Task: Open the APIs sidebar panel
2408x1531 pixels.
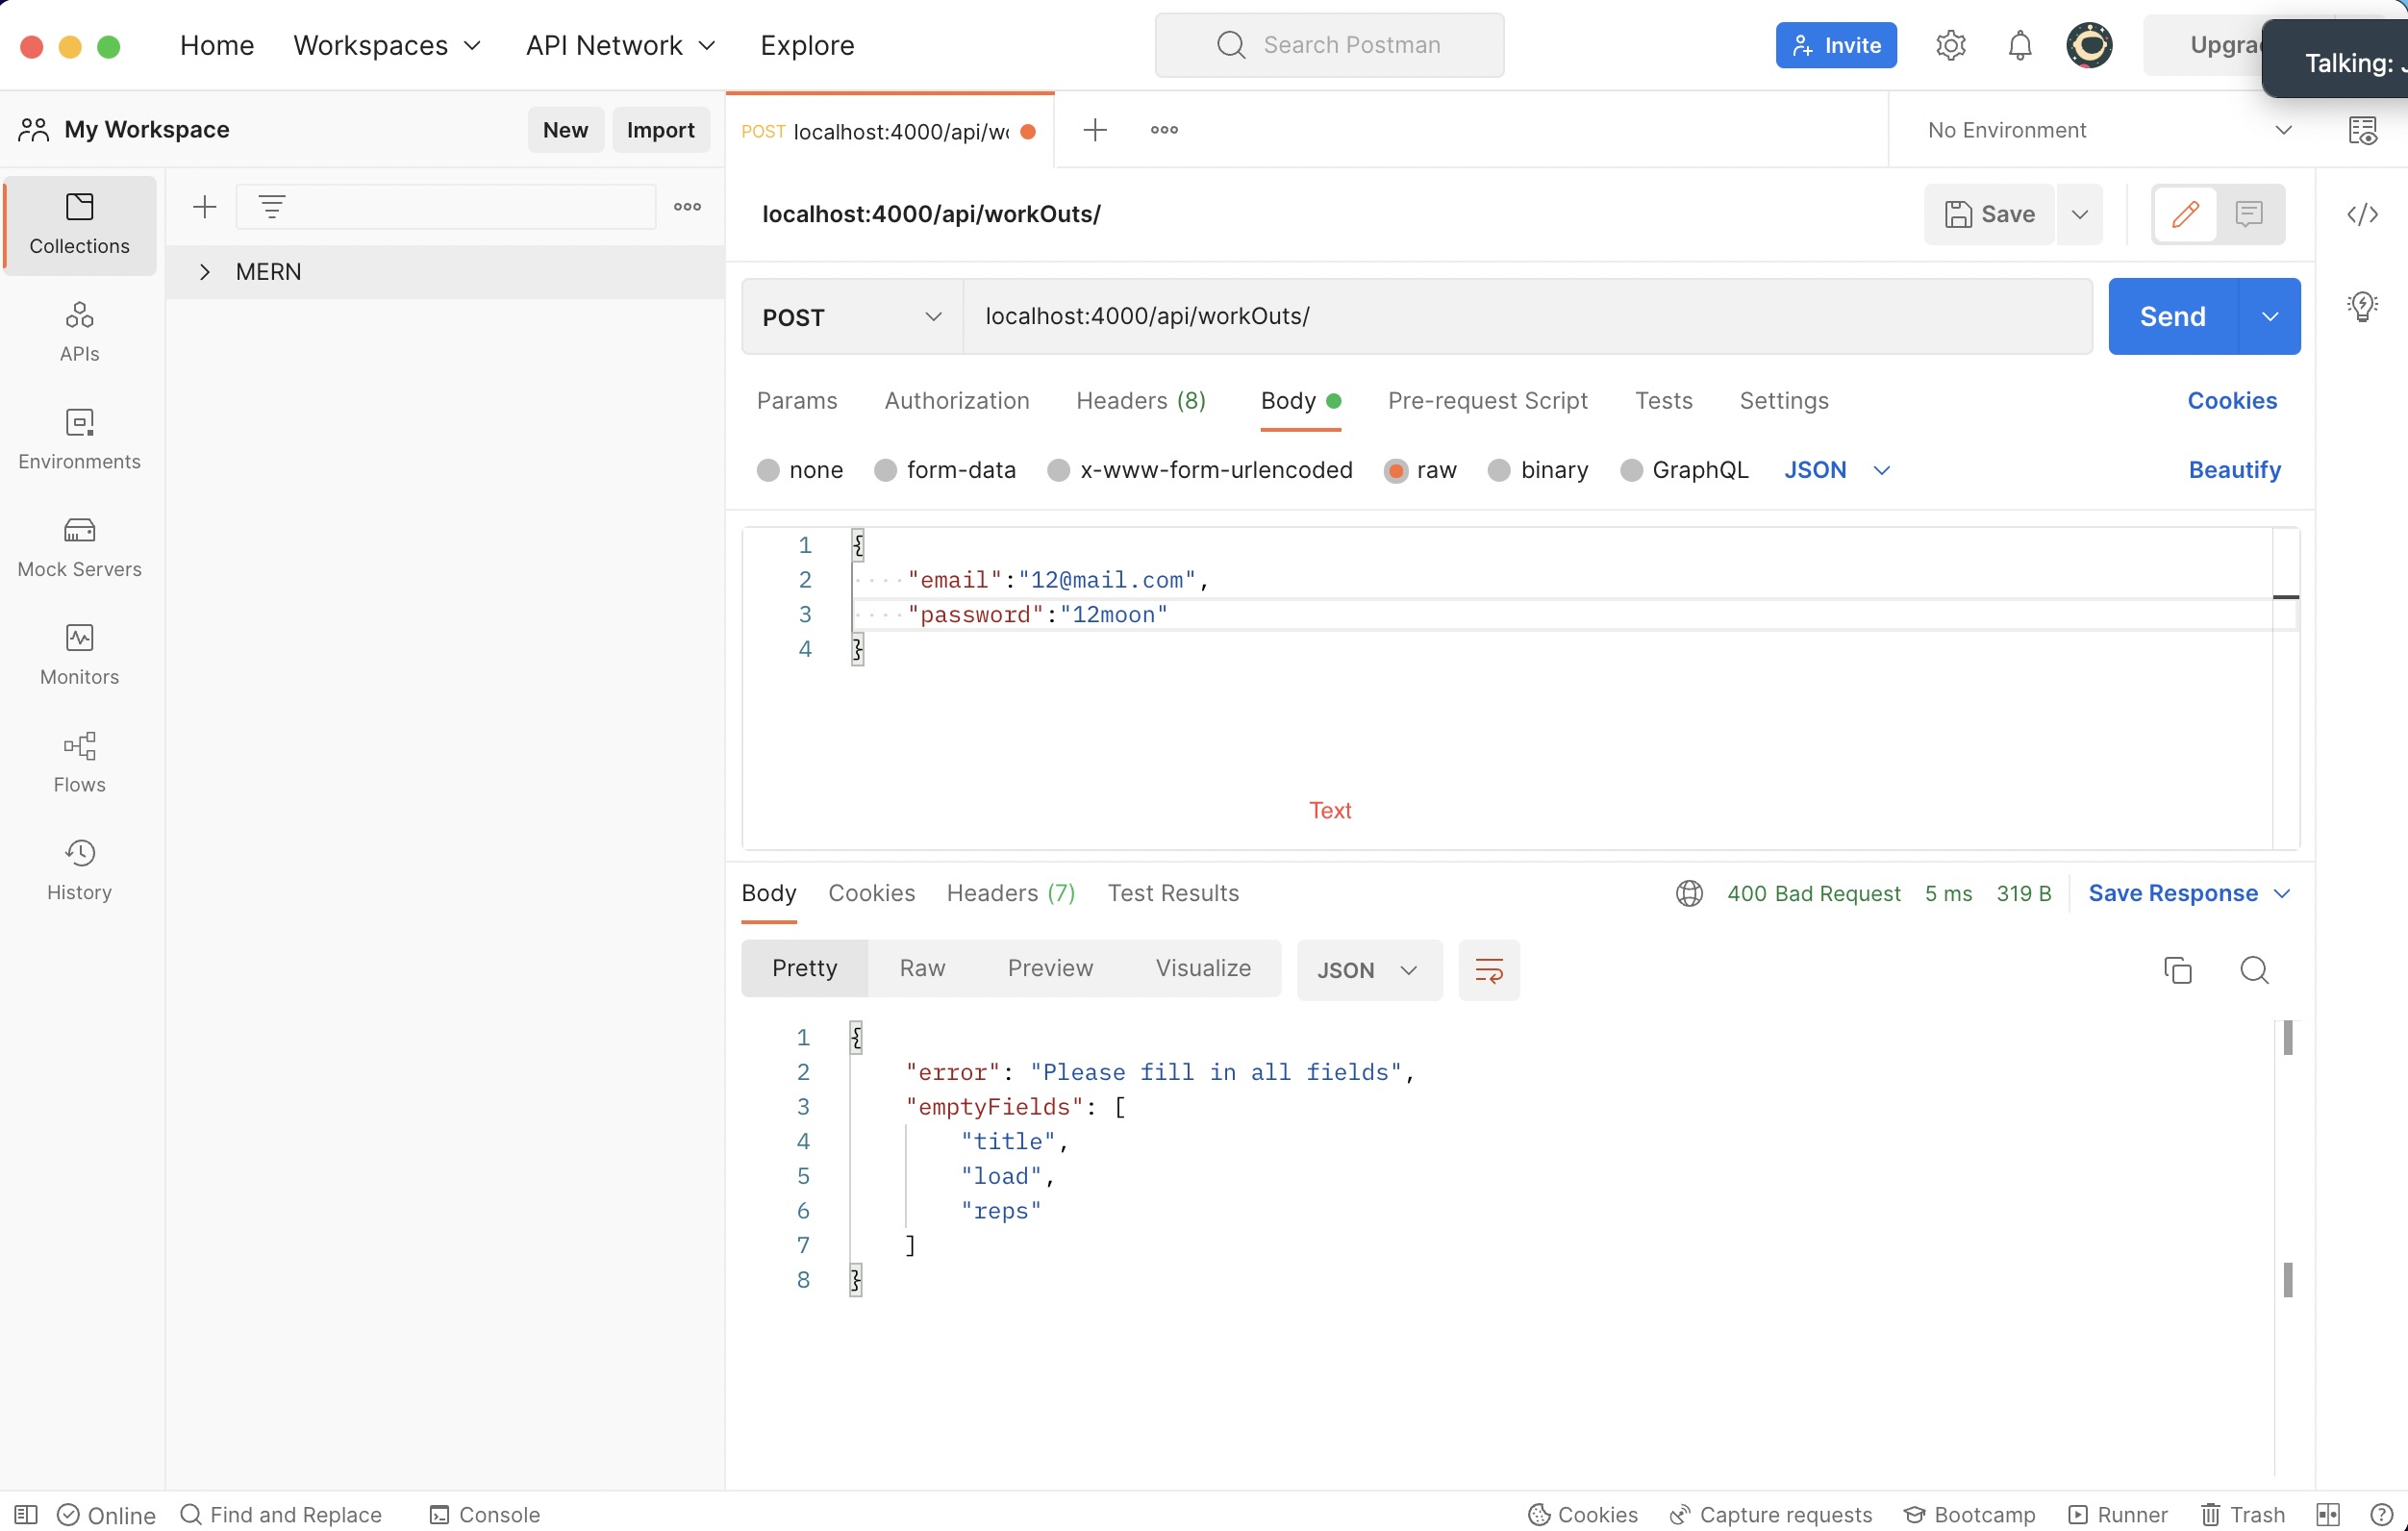Action: pyautogui.click(x=79, y=331)
